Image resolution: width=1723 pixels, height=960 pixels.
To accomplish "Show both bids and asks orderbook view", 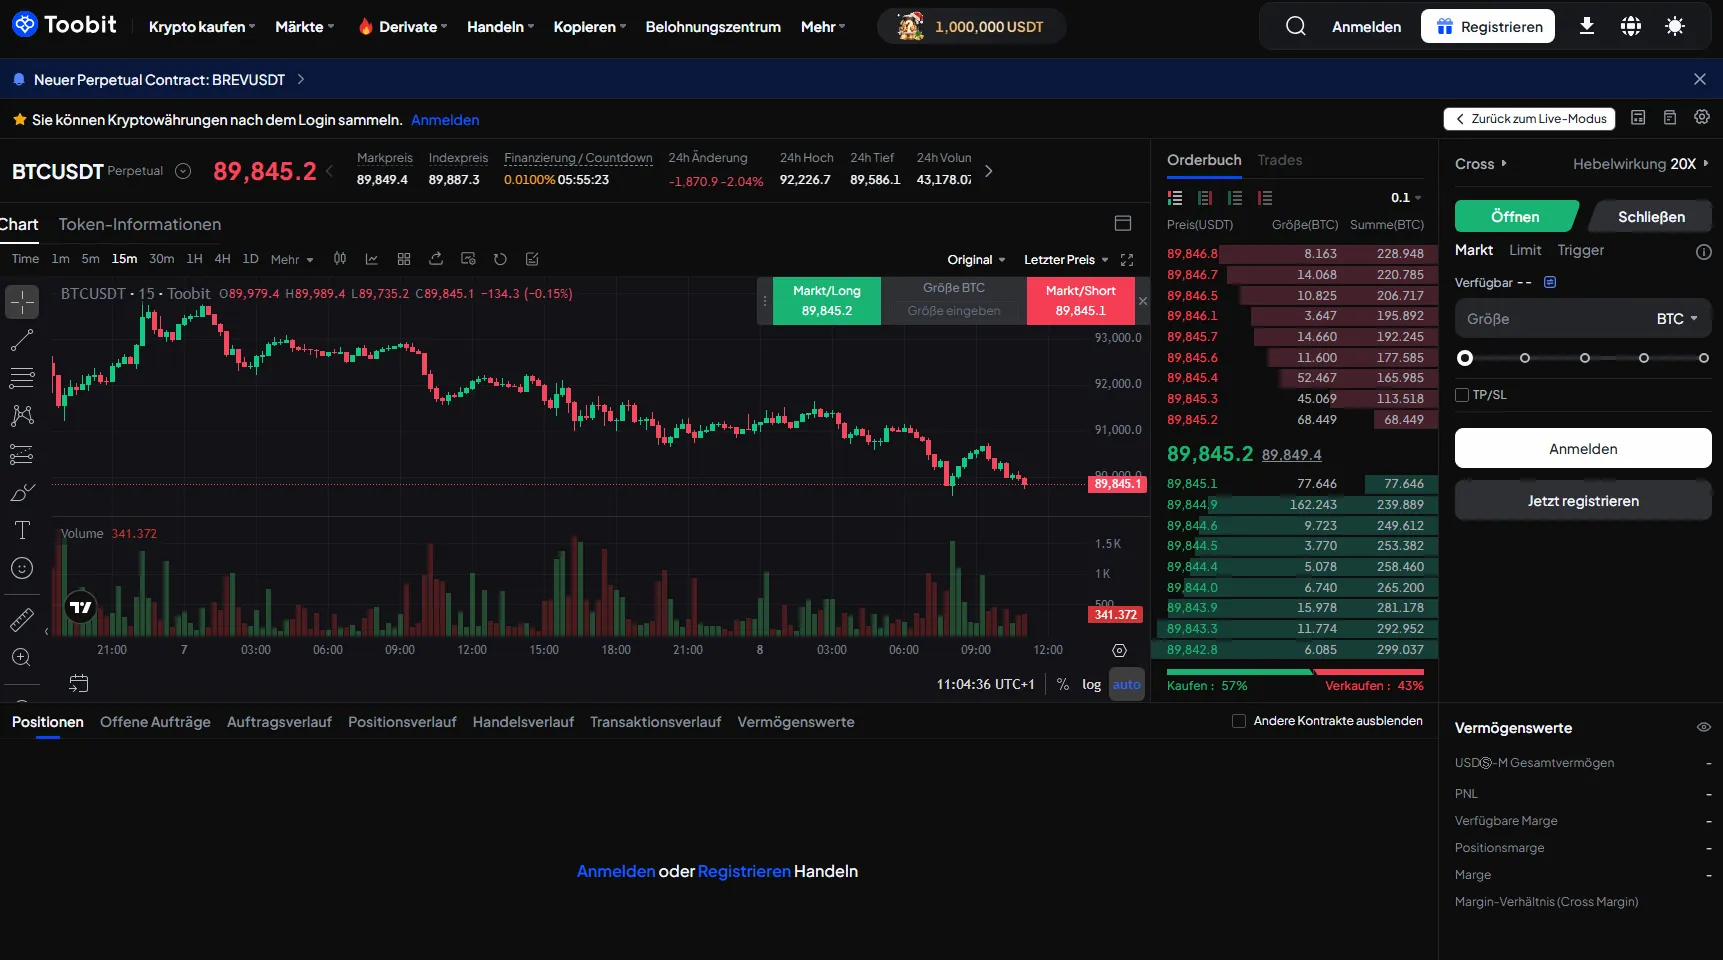I will pyautogui.click(x=1175, y=198).
